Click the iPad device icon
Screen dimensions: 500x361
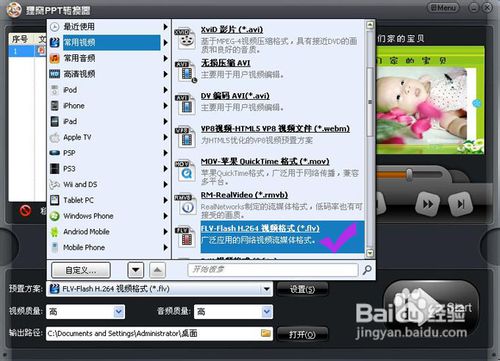coord(55,121)
